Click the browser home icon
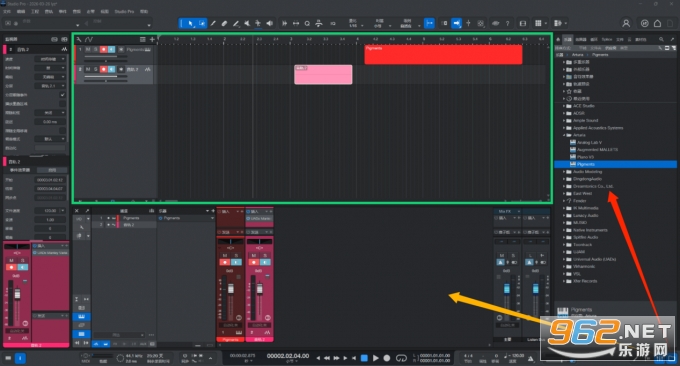The image size is (680, 366). pyautogui.click(x=559, y=39)
